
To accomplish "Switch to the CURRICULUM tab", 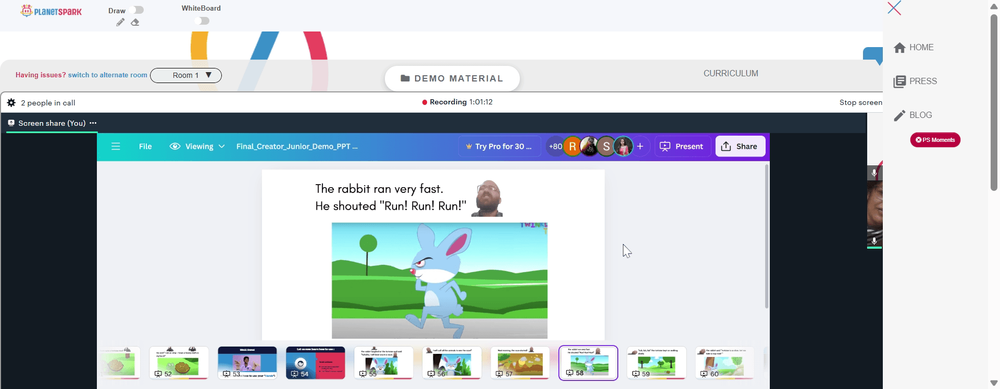I will click(x=731, y=73).
